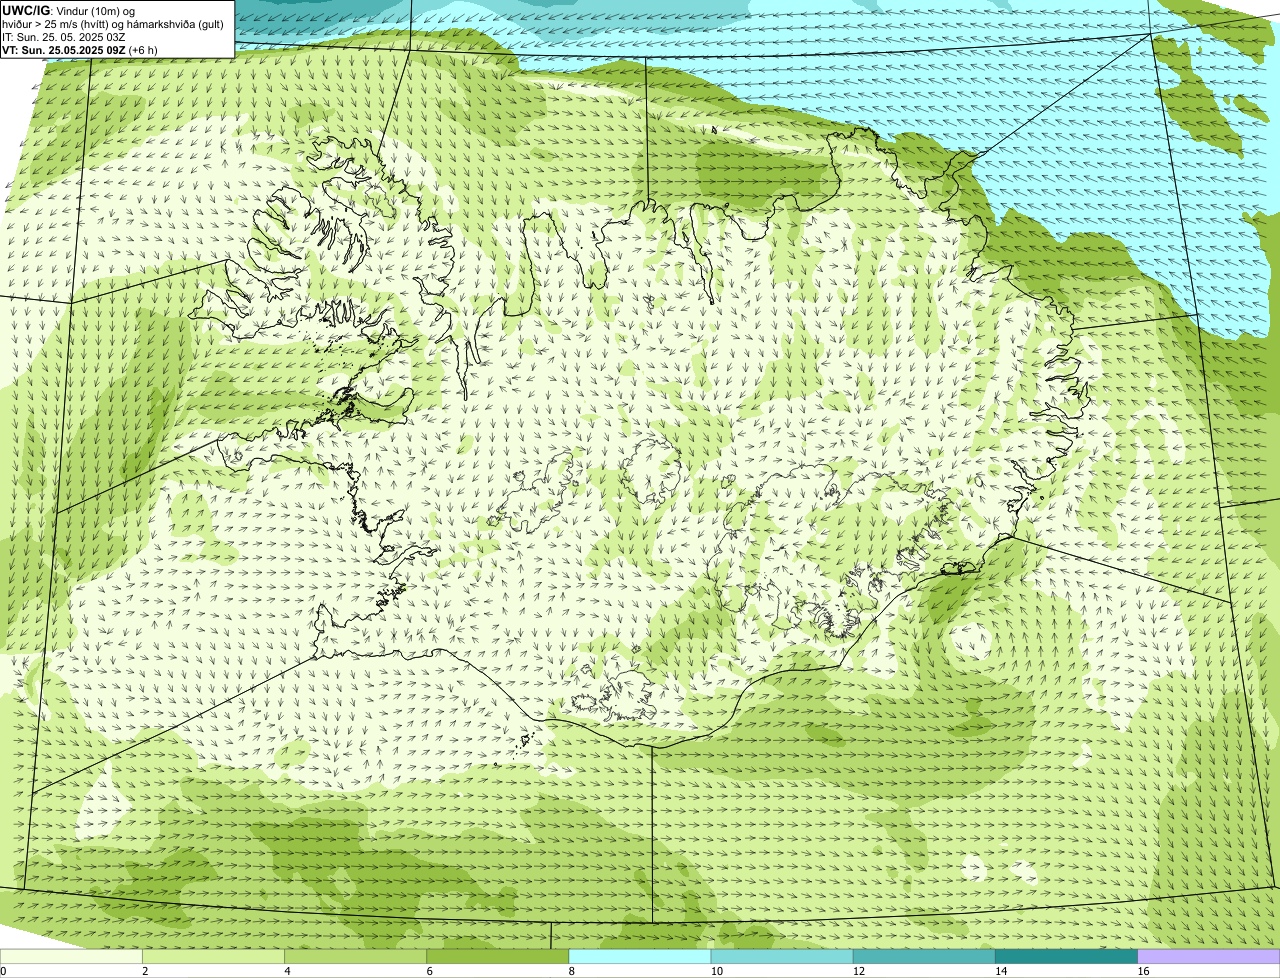The height and width of the screenshot is (978, 1280).
Task: Click the legend scale label "4"
Action: click(287, 971)
